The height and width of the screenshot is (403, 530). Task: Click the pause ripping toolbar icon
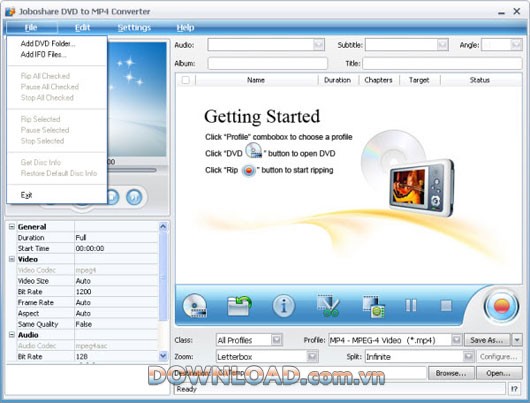click(411, 306)
